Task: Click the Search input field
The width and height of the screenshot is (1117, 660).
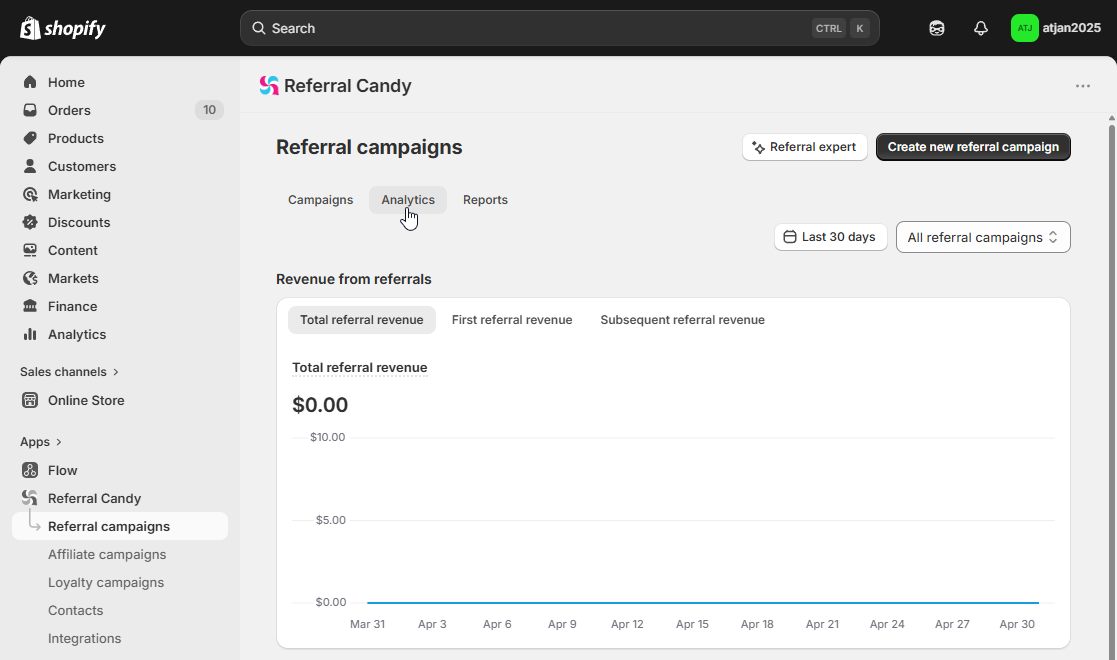Action: pyautogui.click(x=559, y=29)
